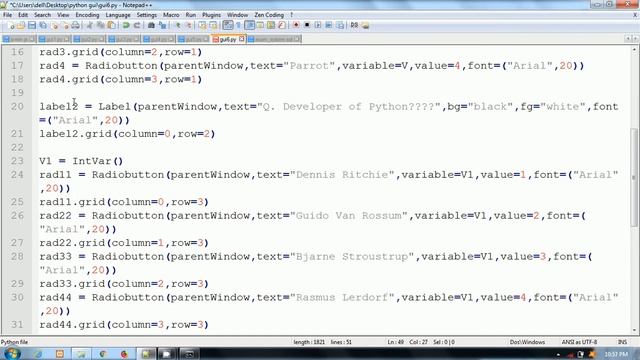
Task: Select the gui6.py document tab
Action: pos(229,39)
